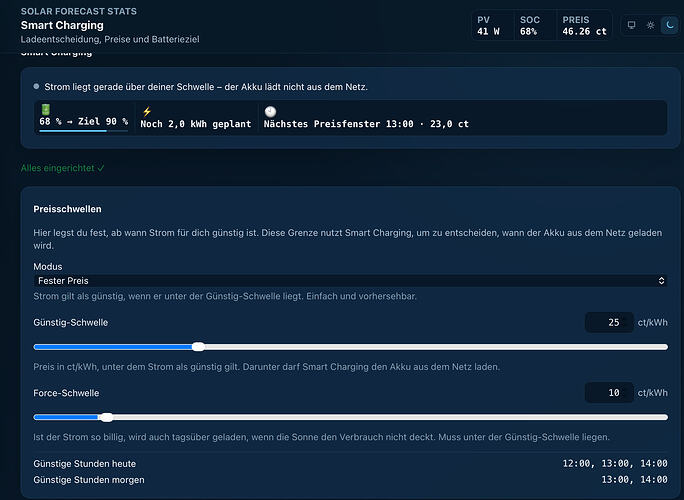684x500 pixels.
Task: Click the clock icon beside Nächstes Preisfenster
Action: [x=270, y=112]
